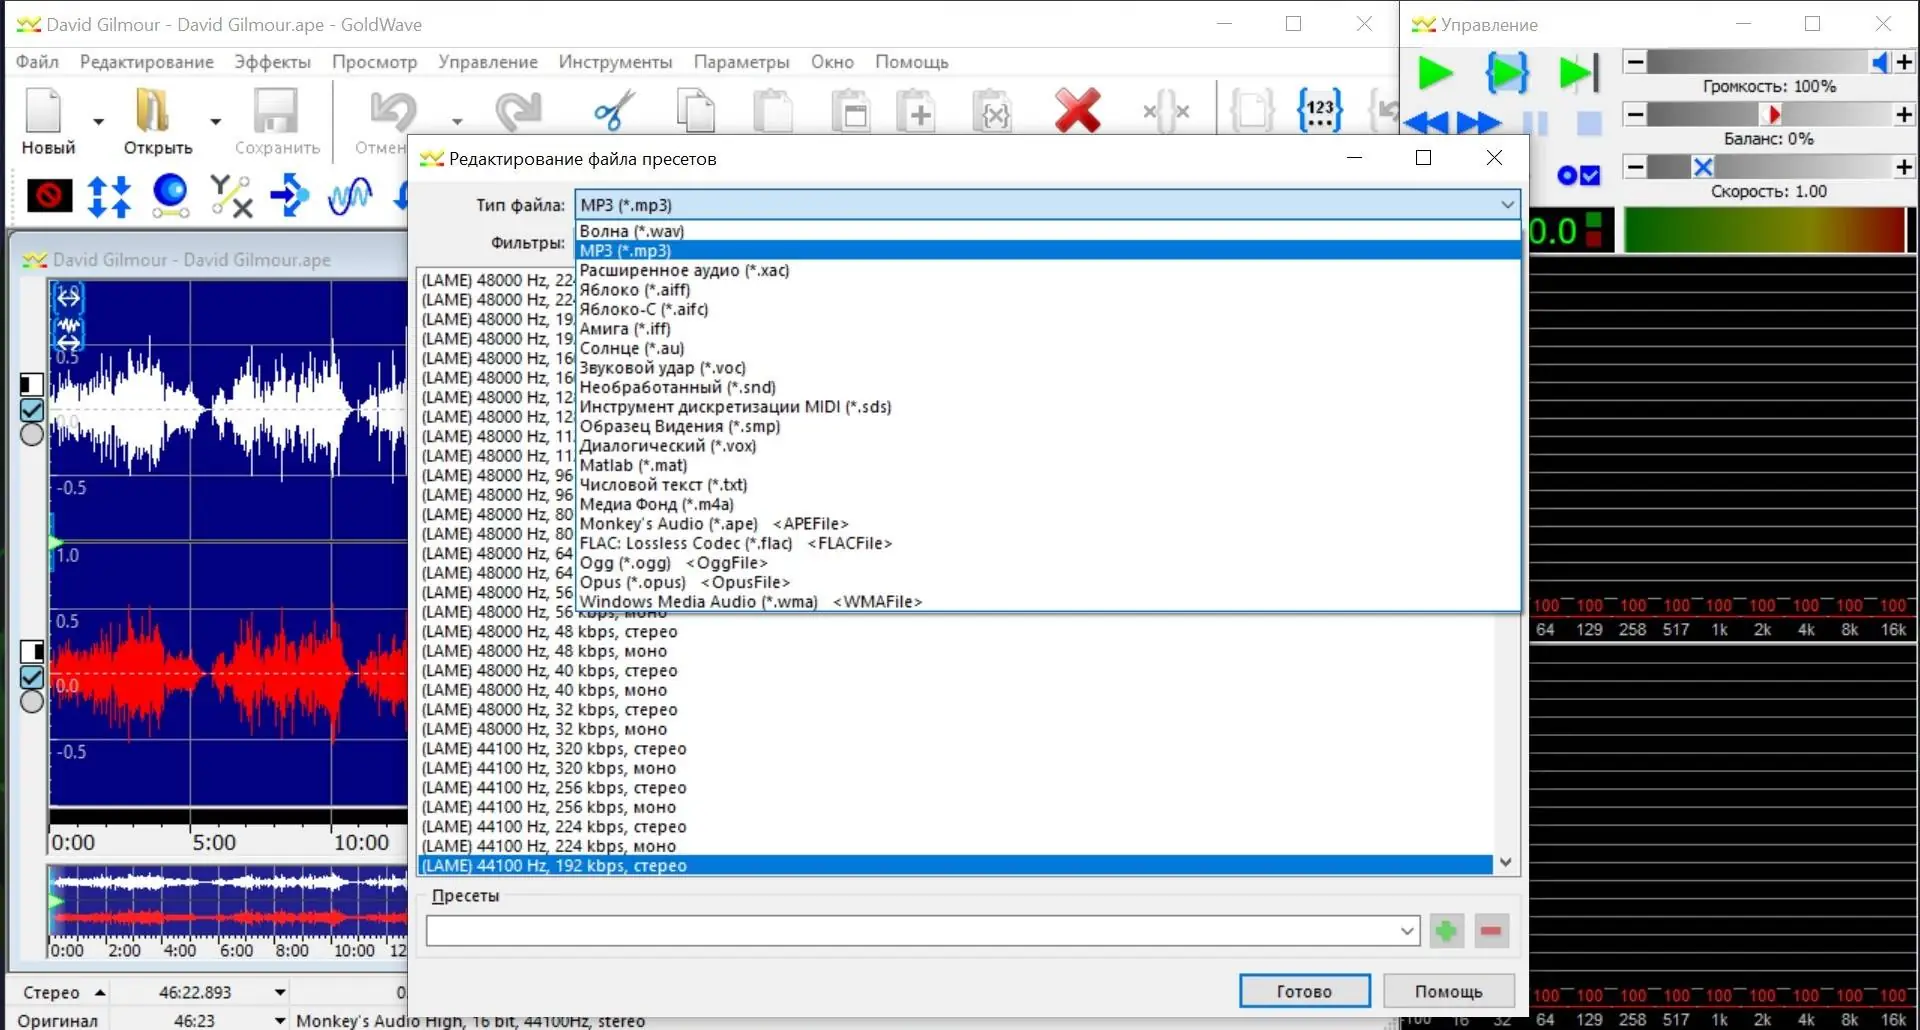This screenshot has width=1920, height=1030.
Task: Click the Copy icon in the toolbar
Action: pos(696,110)
